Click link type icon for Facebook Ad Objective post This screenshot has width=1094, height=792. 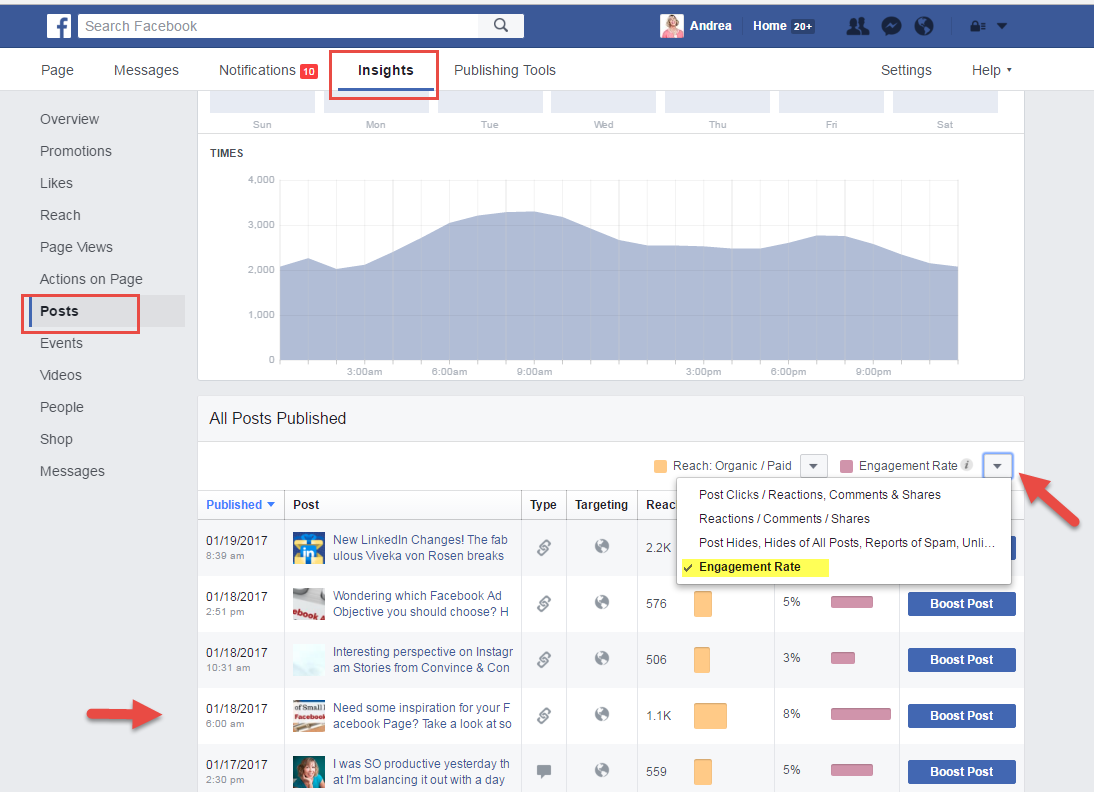click(544, 603)
